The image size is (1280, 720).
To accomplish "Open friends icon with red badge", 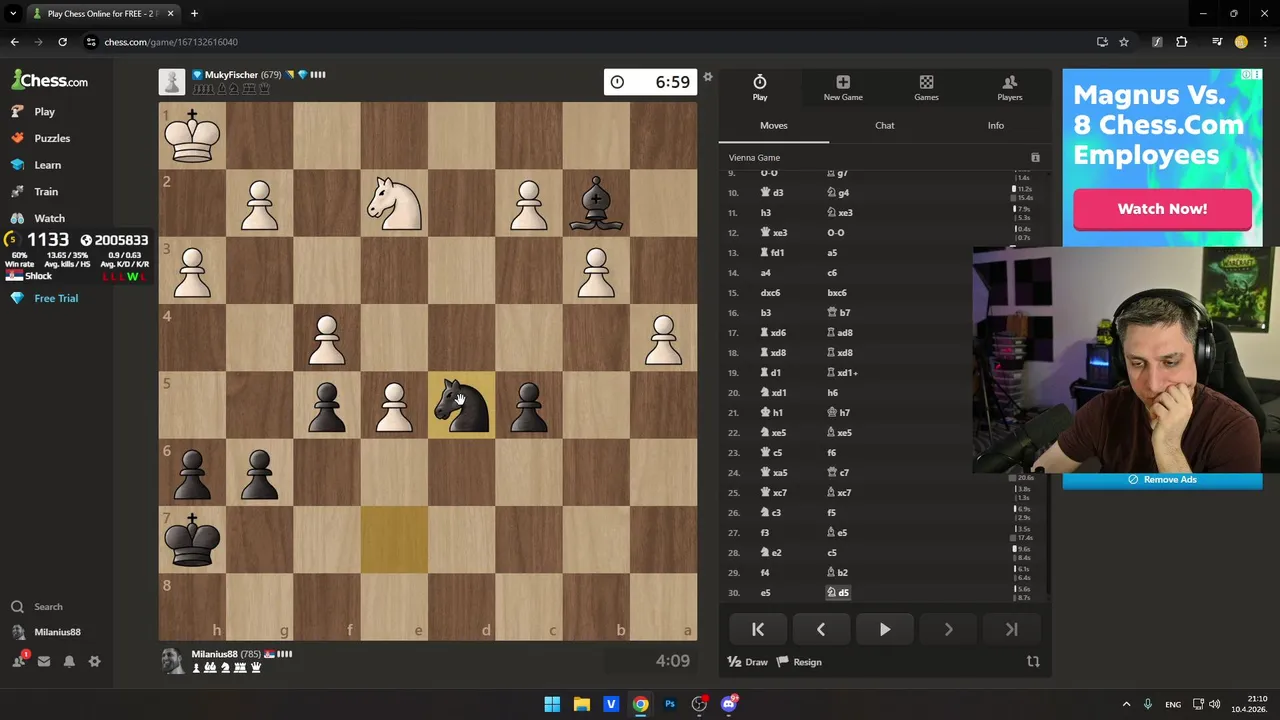I will (x=18, y=661).
